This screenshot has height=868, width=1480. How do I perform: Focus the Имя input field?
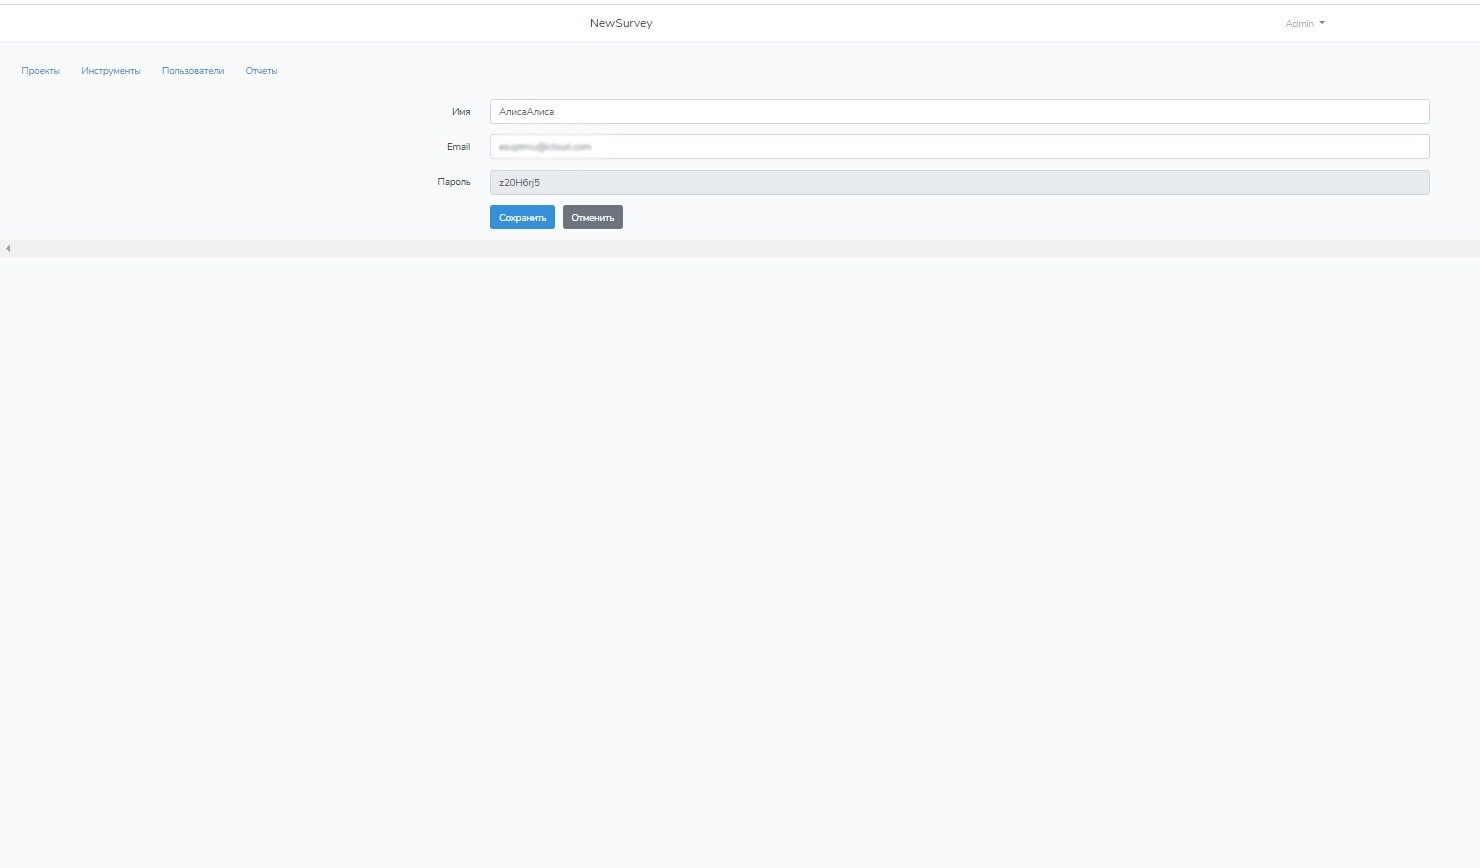click(958, 112)
